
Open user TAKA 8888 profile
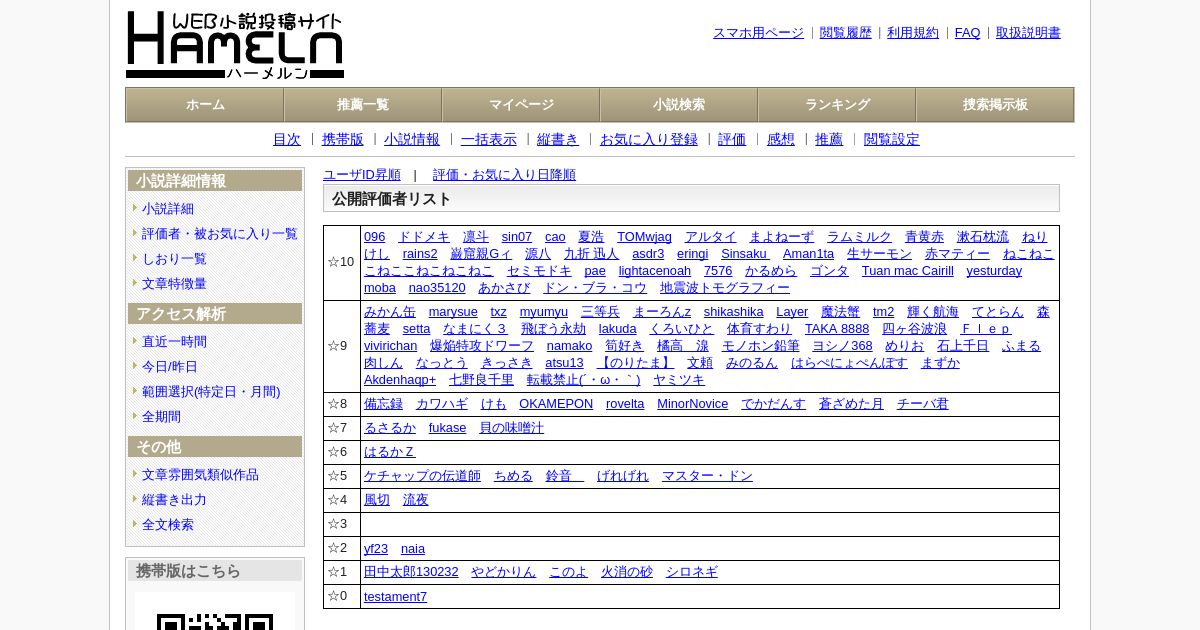[837, 329]
